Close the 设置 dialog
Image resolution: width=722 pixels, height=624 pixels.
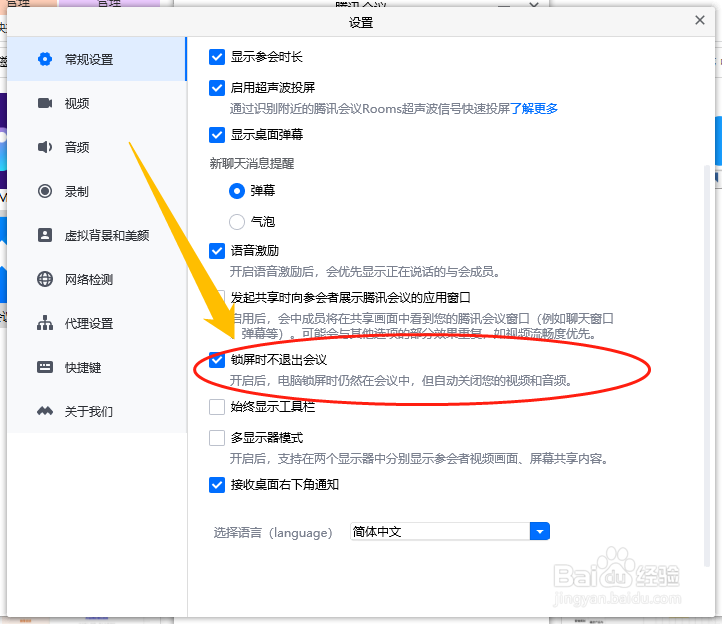pyautogui.click(x=699, y=20)
